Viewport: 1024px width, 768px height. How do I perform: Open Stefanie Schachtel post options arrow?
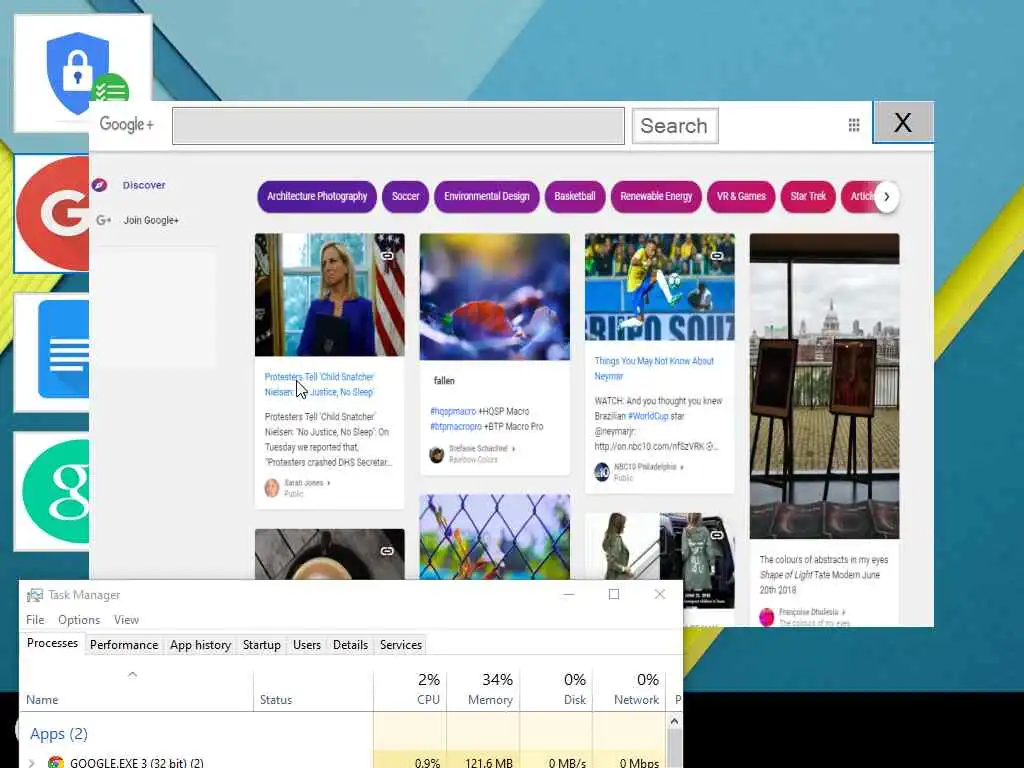[513, 449]
